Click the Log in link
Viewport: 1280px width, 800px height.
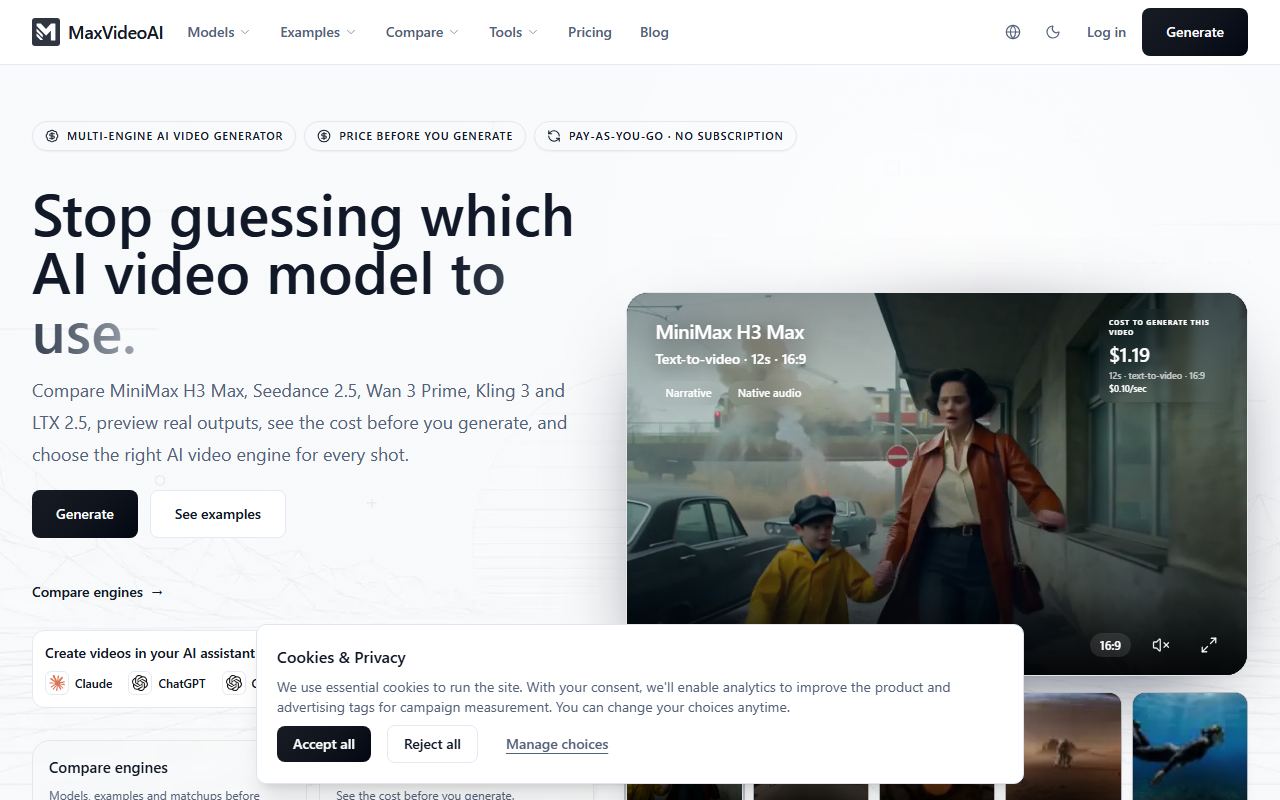click(x=1106, y=32)
